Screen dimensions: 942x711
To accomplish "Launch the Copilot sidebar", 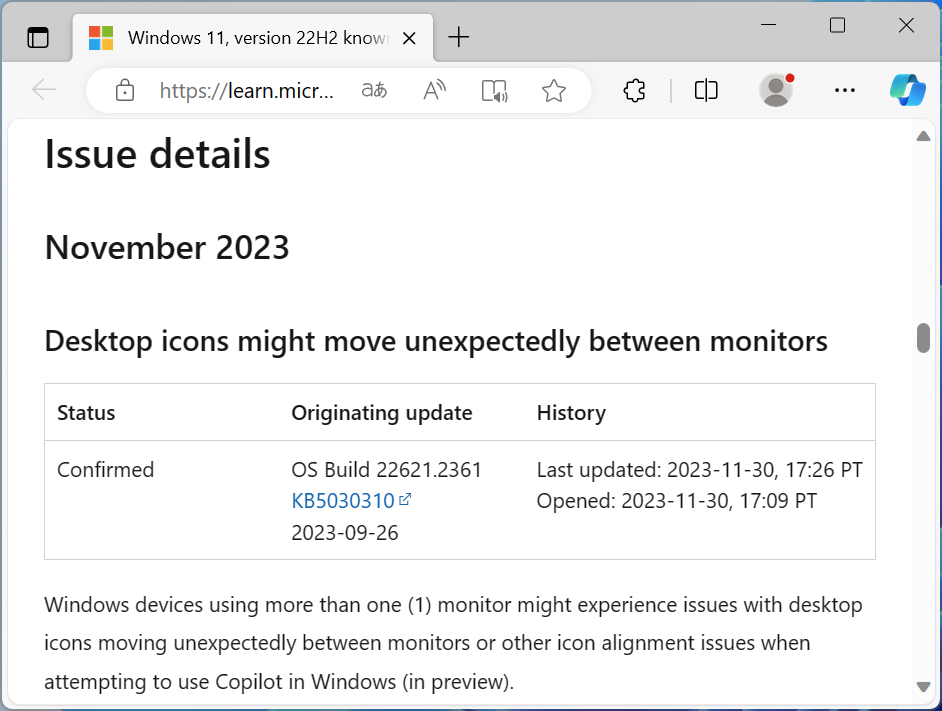I will click(908, 91).
